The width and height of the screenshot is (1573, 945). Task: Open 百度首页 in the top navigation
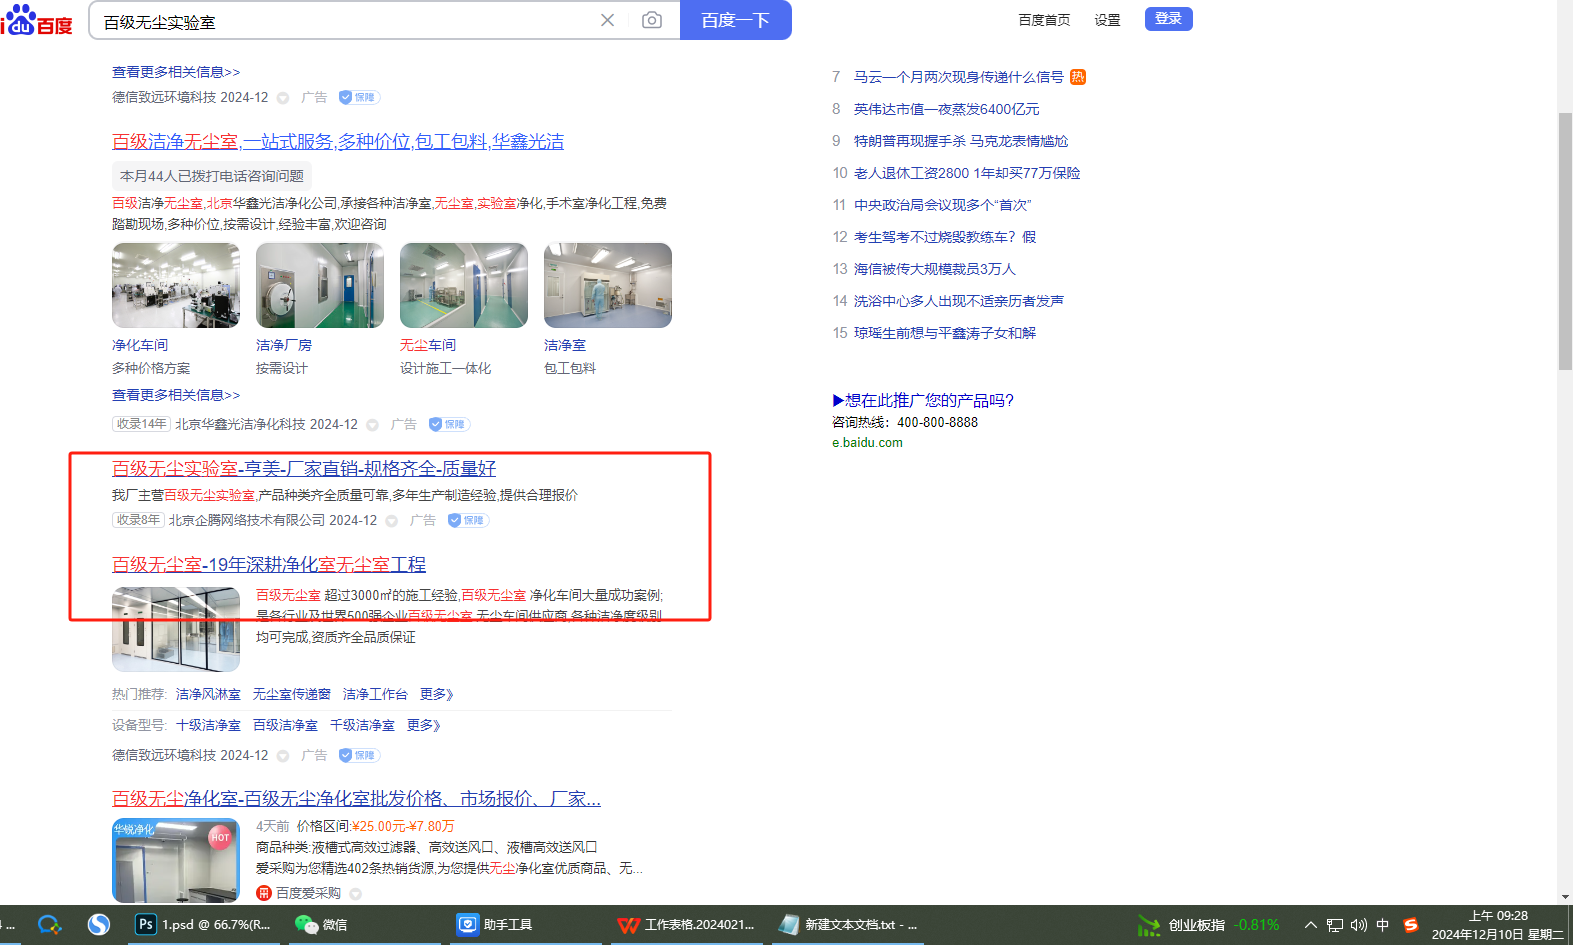[x=1044, y=20]
